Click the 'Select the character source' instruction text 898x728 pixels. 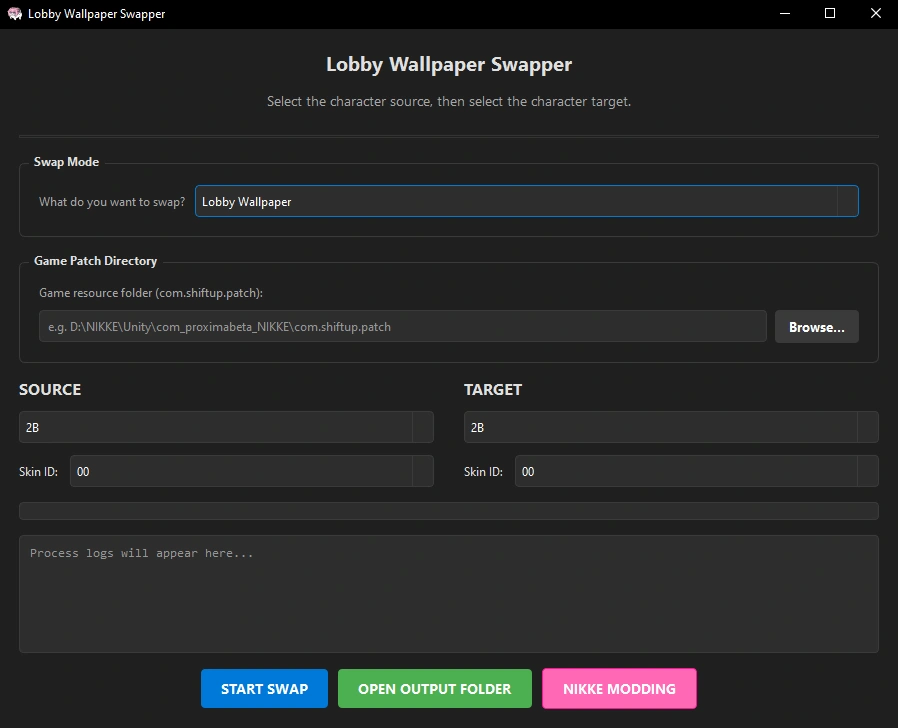(x=449, y=101)
